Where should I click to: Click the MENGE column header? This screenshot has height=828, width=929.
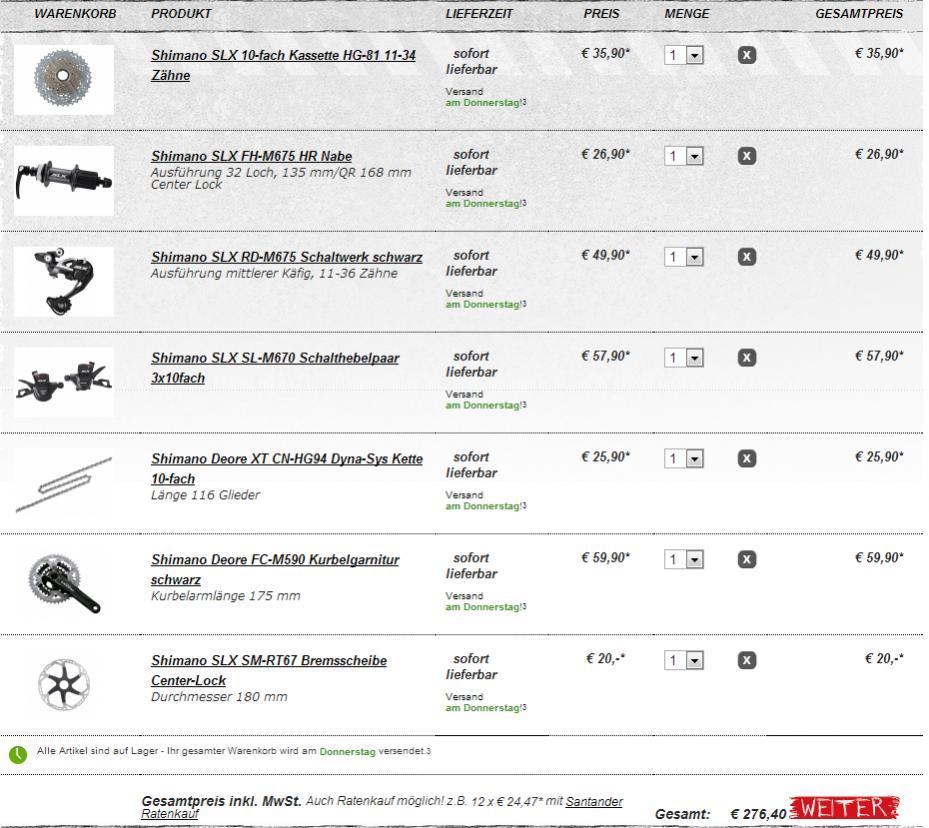pyautogui.click(x=687, y=14)
